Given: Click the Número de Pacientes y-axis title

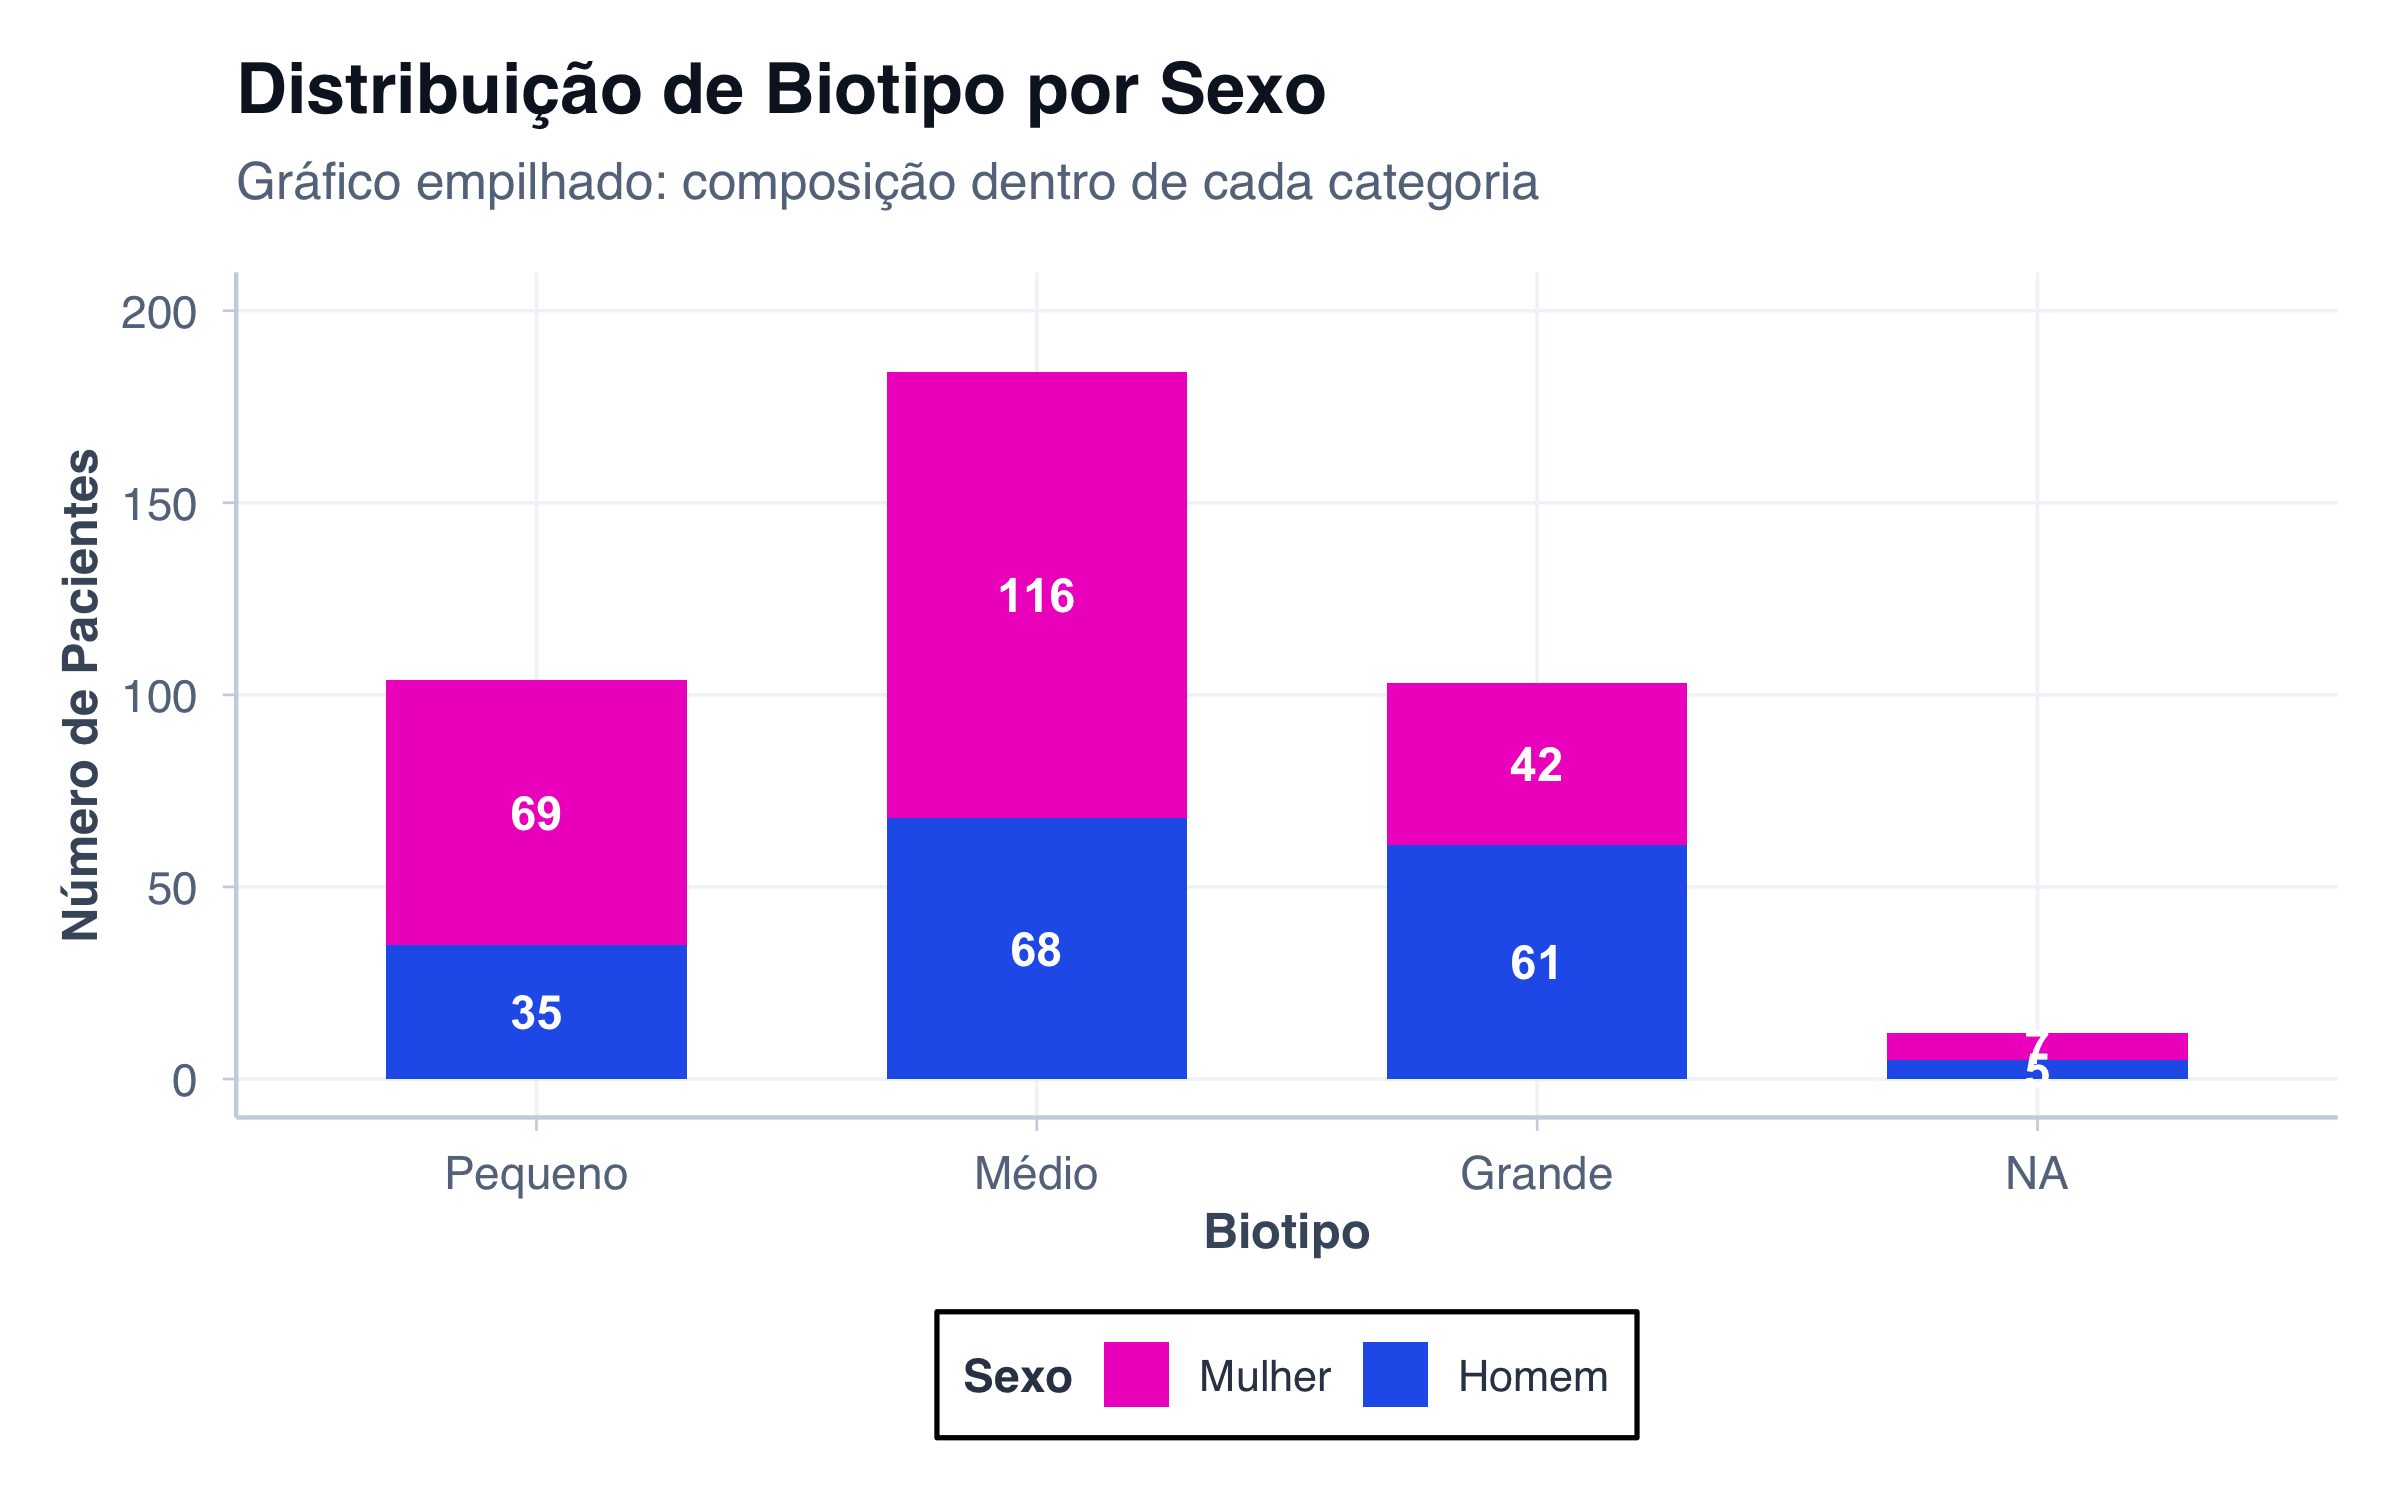Looking at the screenshot, I should (x=81, y=695).
